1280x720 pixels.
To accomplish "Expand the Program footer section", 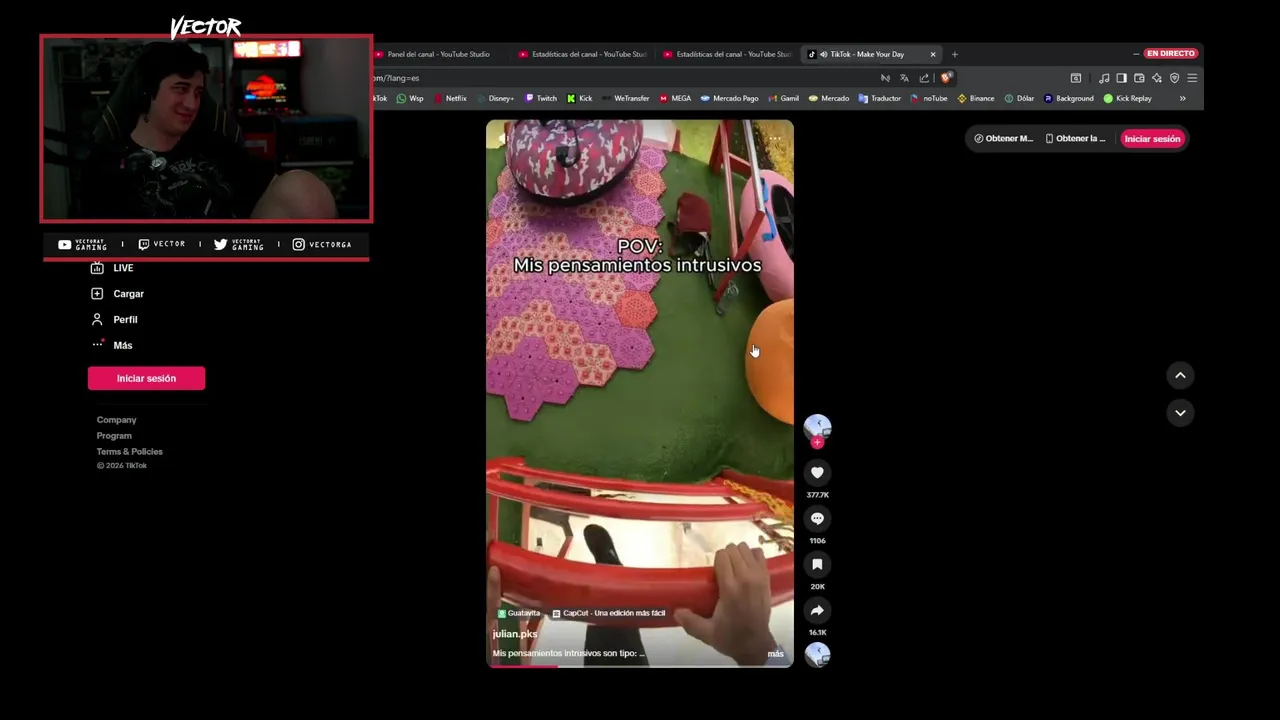I will click(114, 436).
